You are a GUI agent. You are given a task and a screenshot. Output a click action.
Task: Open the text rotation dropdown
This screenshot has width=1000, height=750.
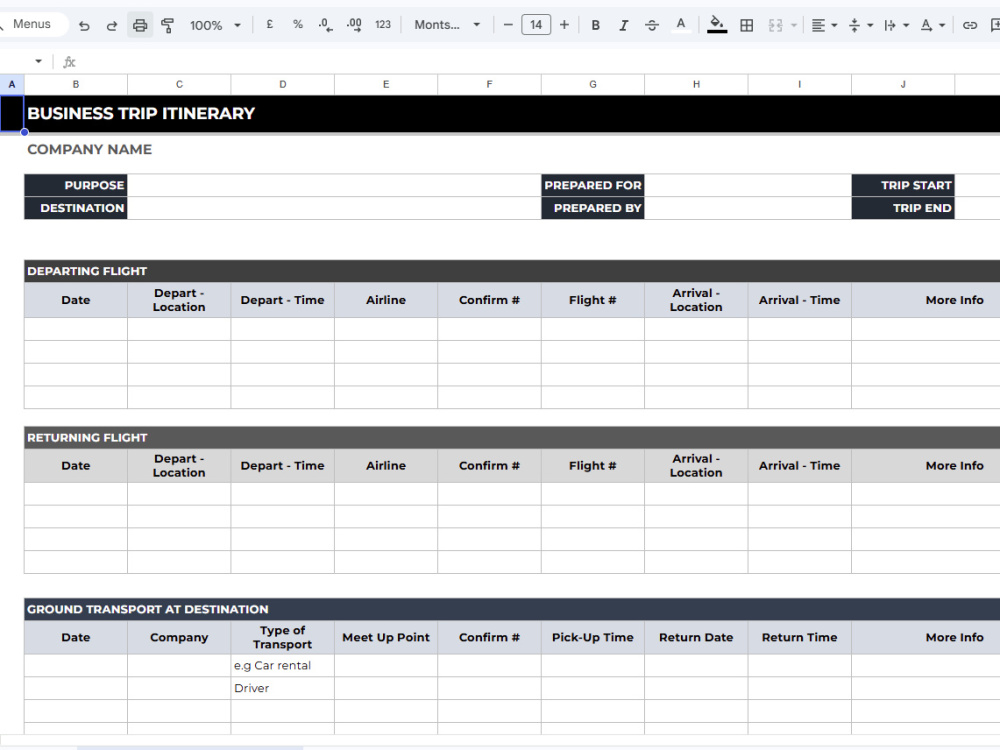(x=932, y=25)
